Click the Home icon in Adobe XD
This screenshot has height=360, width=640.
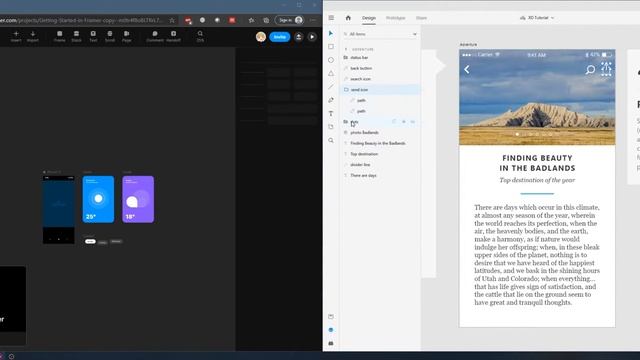tap(348, 18)
